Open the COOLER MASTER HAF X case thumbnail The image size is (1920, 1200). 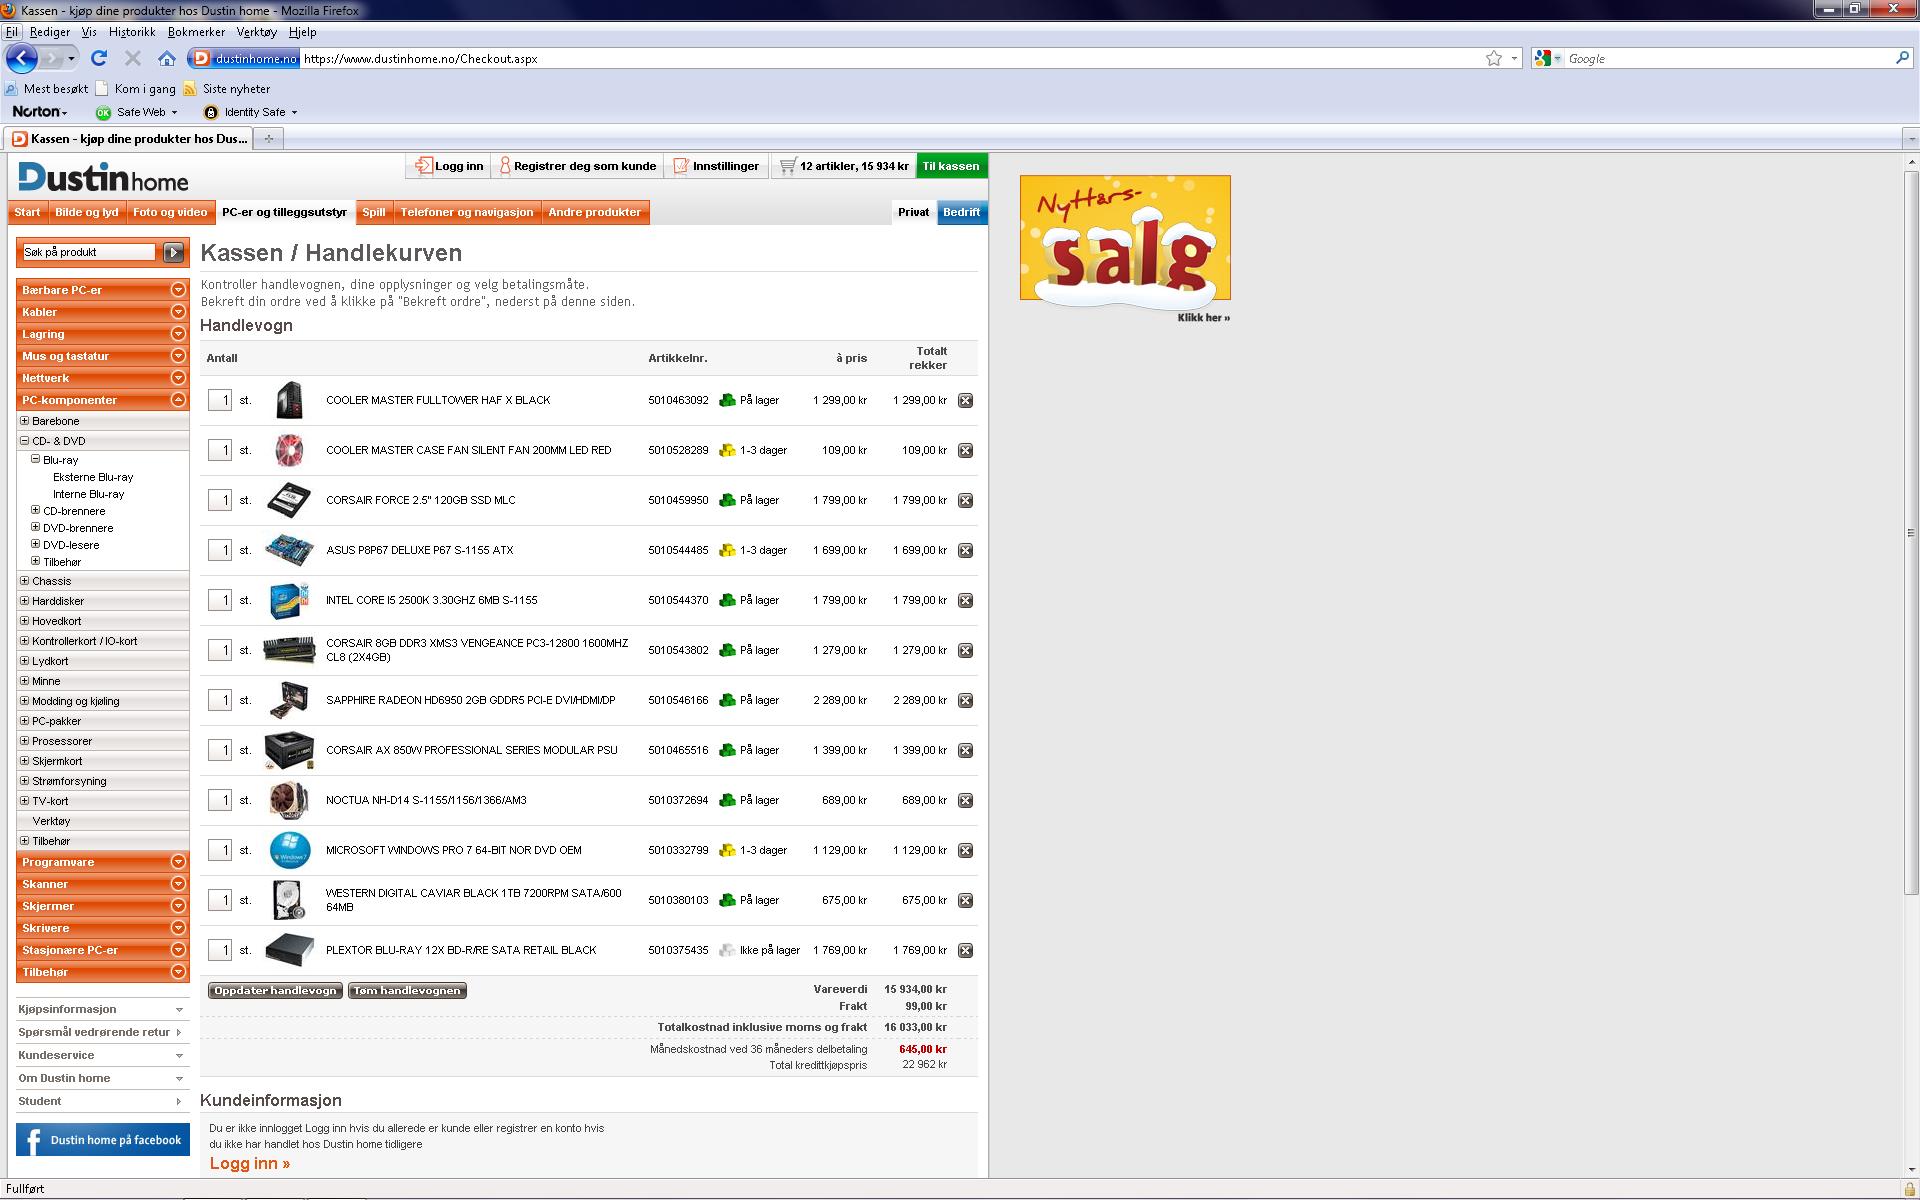click(x=289, y=400)
